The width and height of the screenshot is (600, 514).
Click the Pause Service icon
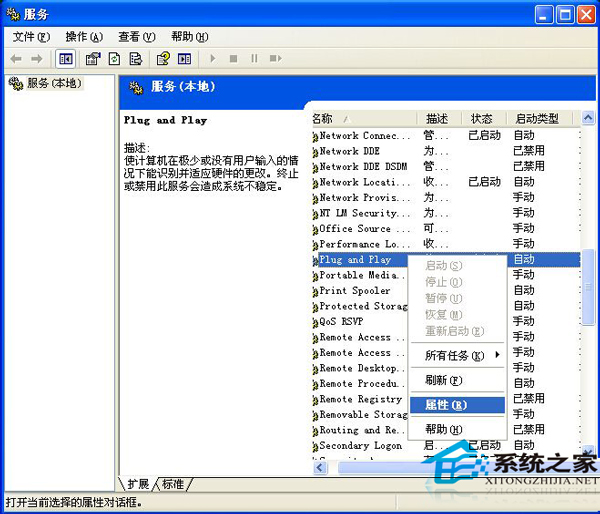click(254, 59)
